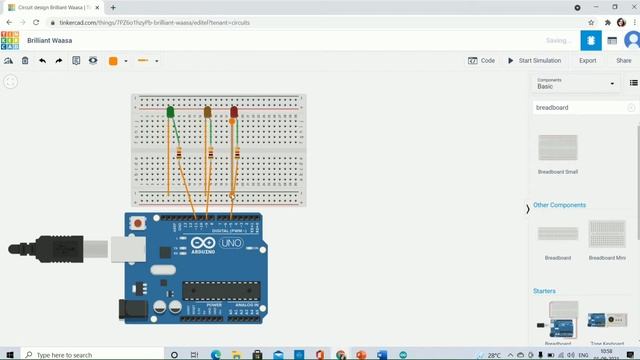Open Microsoft Store from the taskbar
This screenshot has height=360, width=640.
pos(257,355)
